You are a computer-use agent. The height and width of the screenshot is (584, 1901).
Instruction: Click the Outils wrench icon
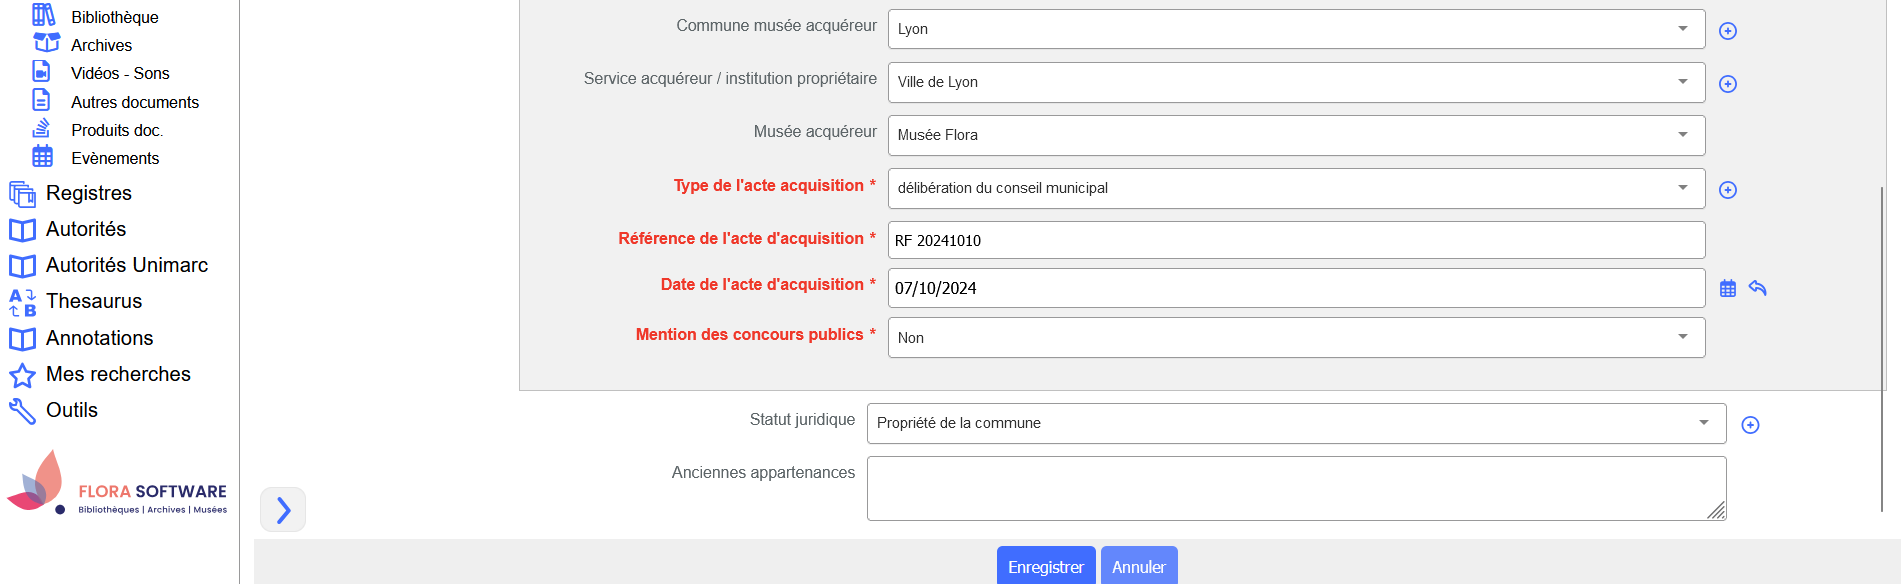[22, 411]
